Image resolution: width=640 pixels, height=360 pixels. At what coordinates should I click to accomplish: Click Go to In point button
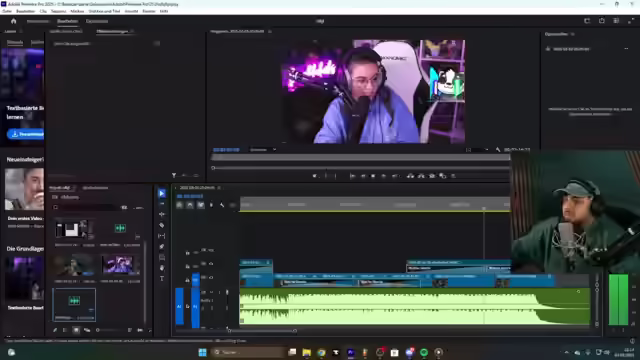[x=352, y=176]
